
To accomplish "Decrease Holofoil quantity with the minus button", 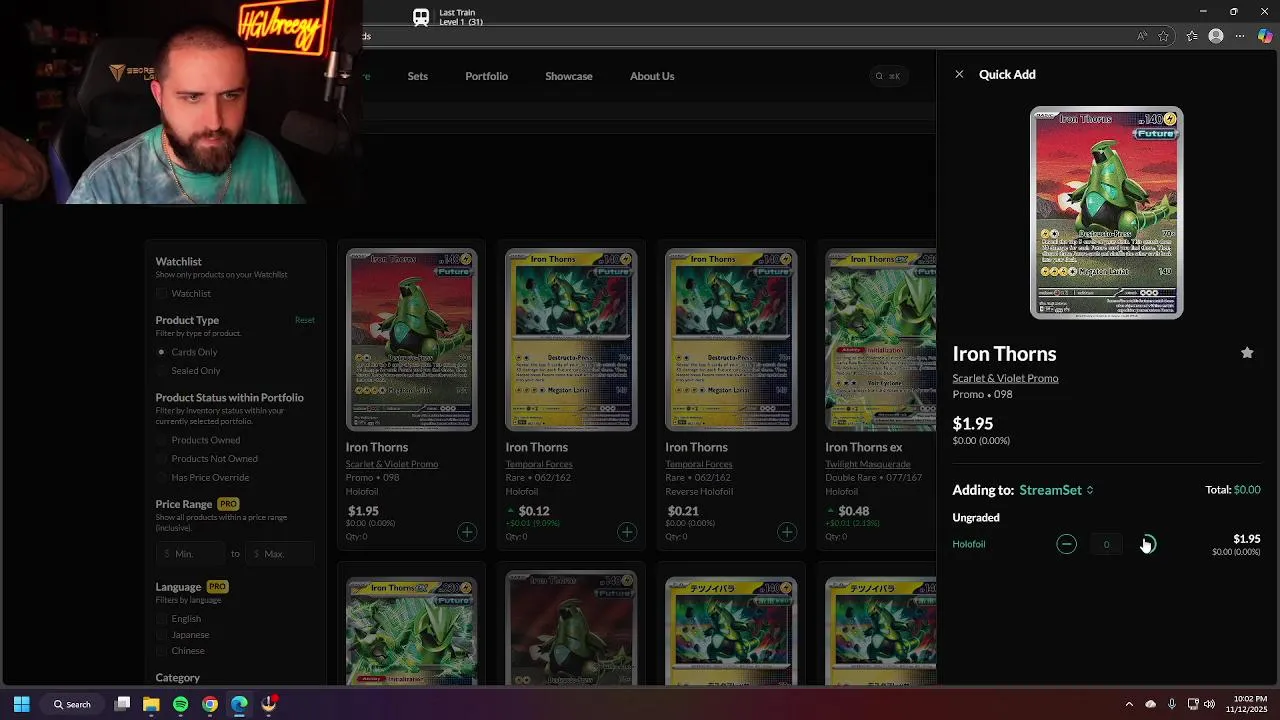I will tap(1066, 544).
